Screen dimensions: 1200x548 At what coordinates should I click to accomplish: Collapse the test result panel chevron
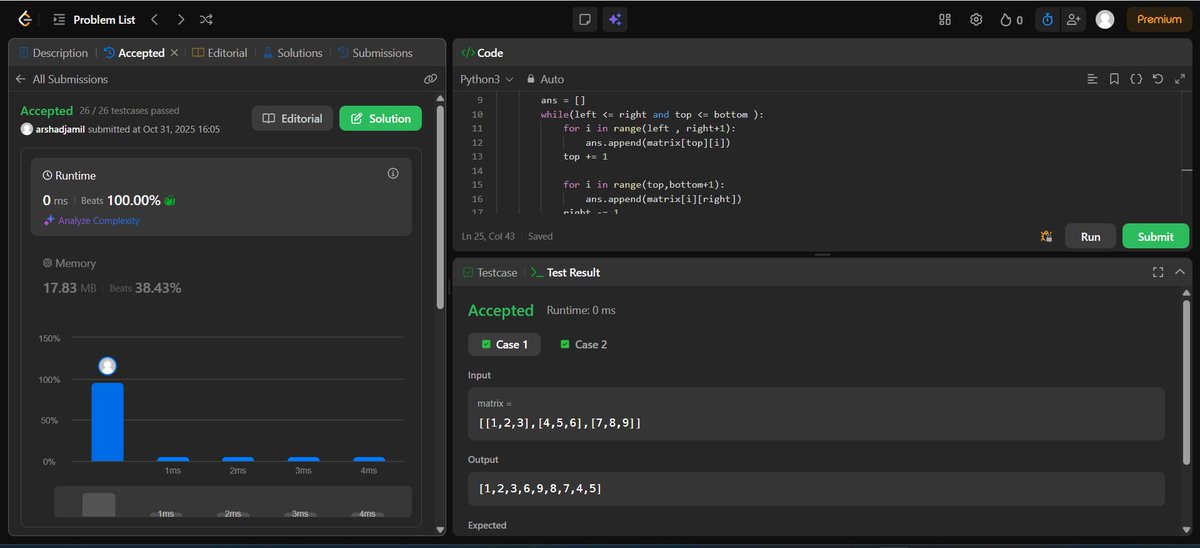click(1180, 272)
